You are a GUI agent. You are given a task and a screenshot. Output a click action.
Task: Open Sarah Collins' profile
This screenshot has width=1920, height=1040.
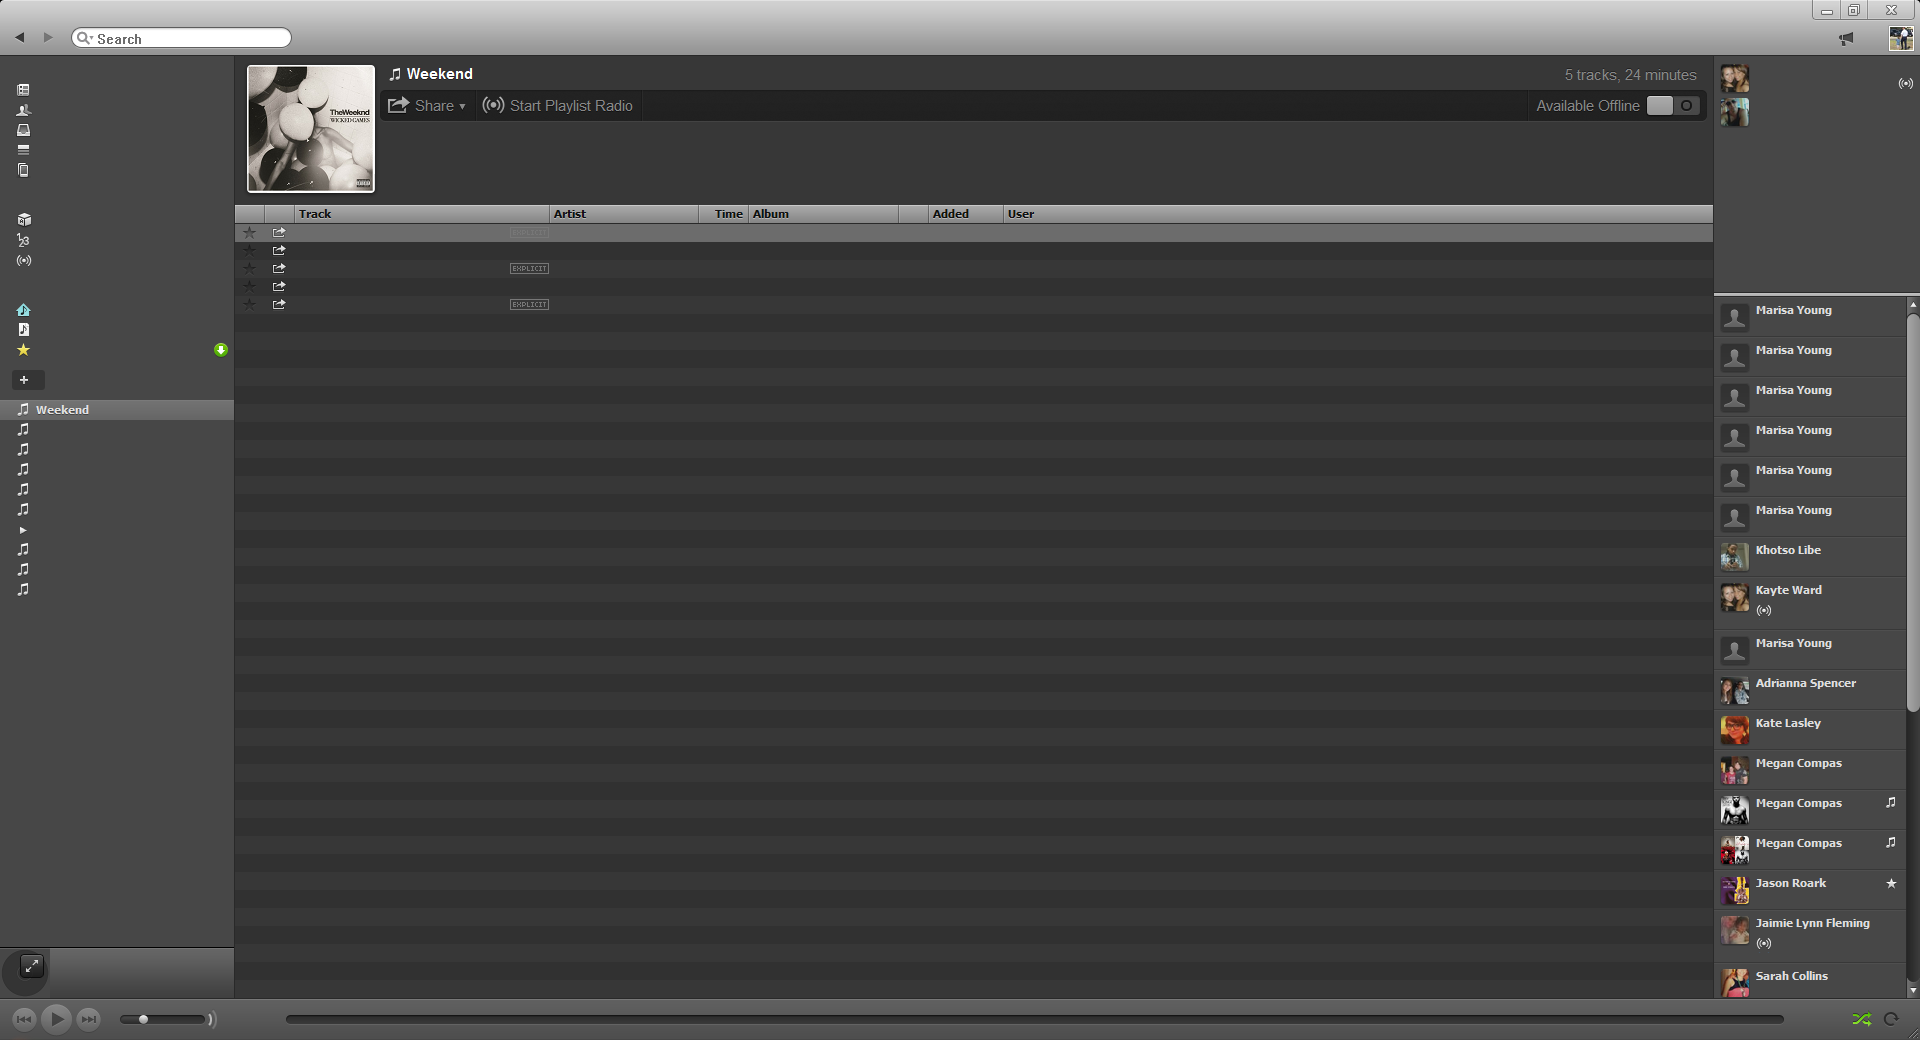(1791, 976)
